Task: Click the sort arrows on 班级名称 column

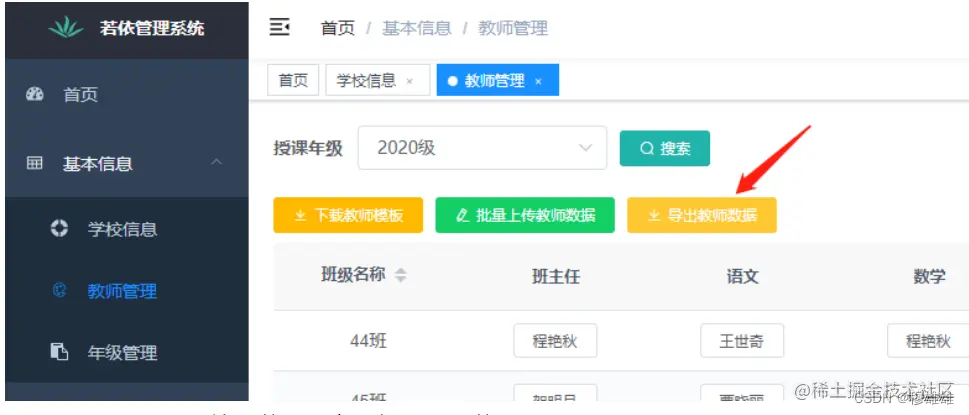Action: pos(401,275)
